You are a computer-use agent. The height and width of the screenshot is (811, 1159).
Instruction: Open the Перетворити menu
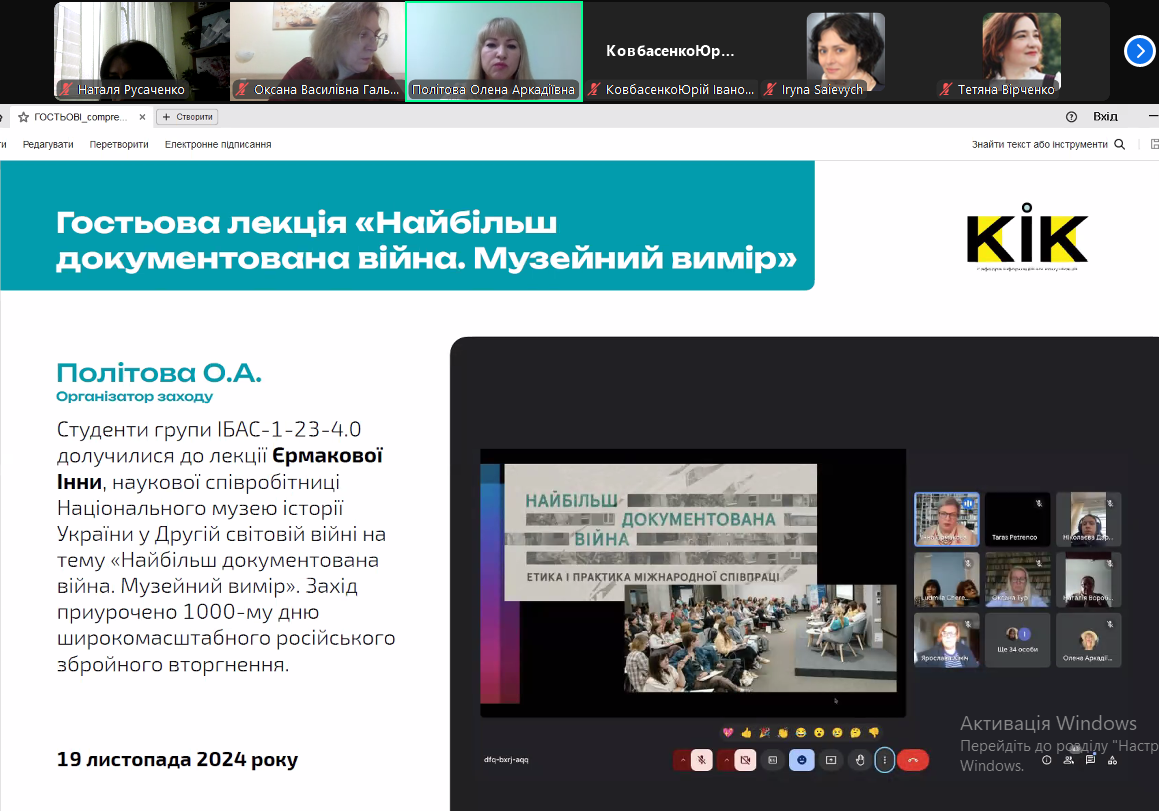coord(119,144)
